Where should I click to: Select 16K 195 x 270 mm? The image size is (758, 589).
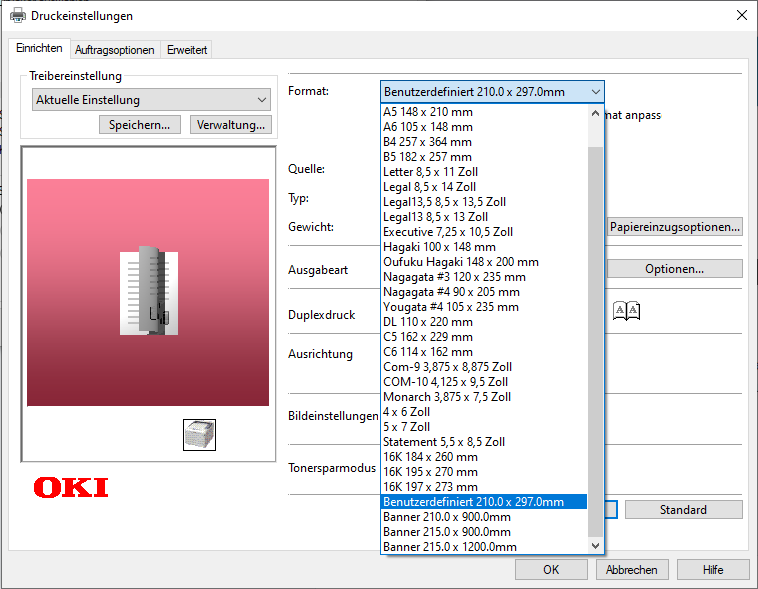(x=484, y=471)
